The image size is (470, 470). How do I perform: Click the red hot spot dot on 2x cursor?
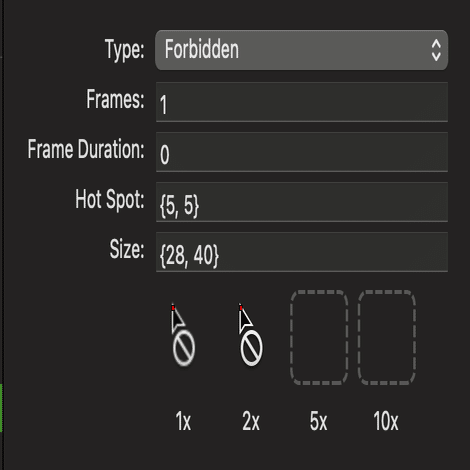(x=241, y=308)
